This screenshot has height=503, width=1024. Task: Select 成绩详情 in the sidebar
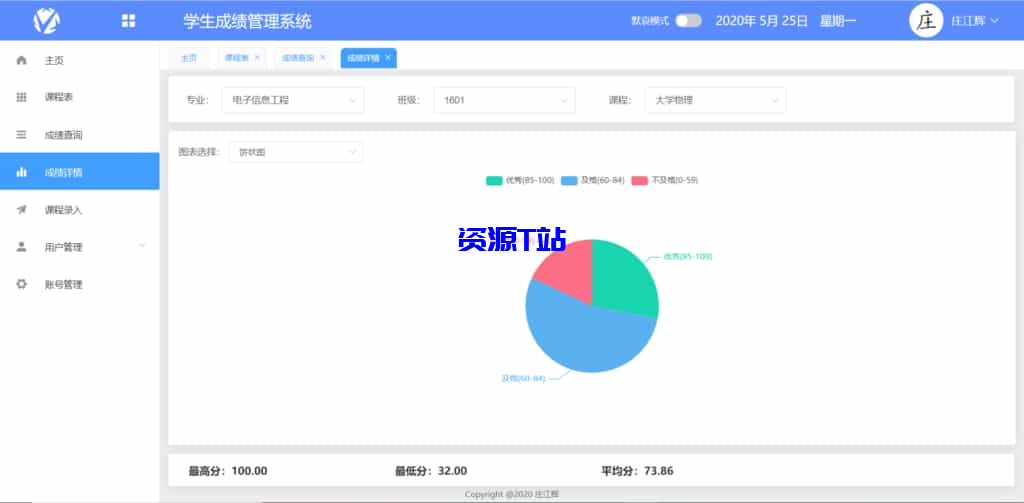[x=80, y=172]
